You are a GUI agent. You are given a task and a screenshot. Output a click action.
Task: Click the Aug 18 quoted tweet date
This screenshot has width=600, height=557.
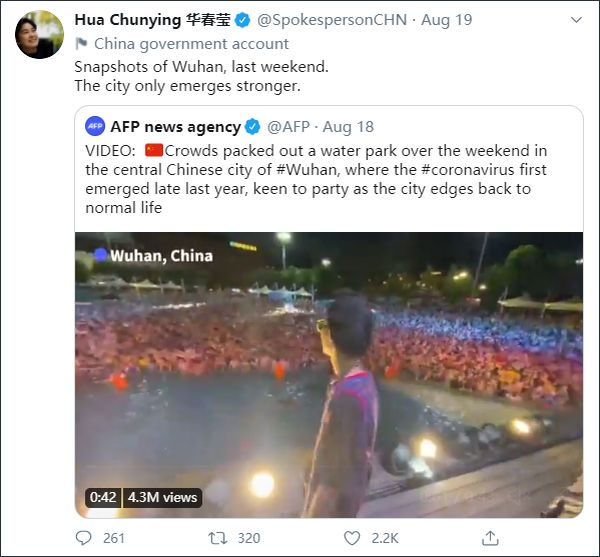tap(348, 127)
